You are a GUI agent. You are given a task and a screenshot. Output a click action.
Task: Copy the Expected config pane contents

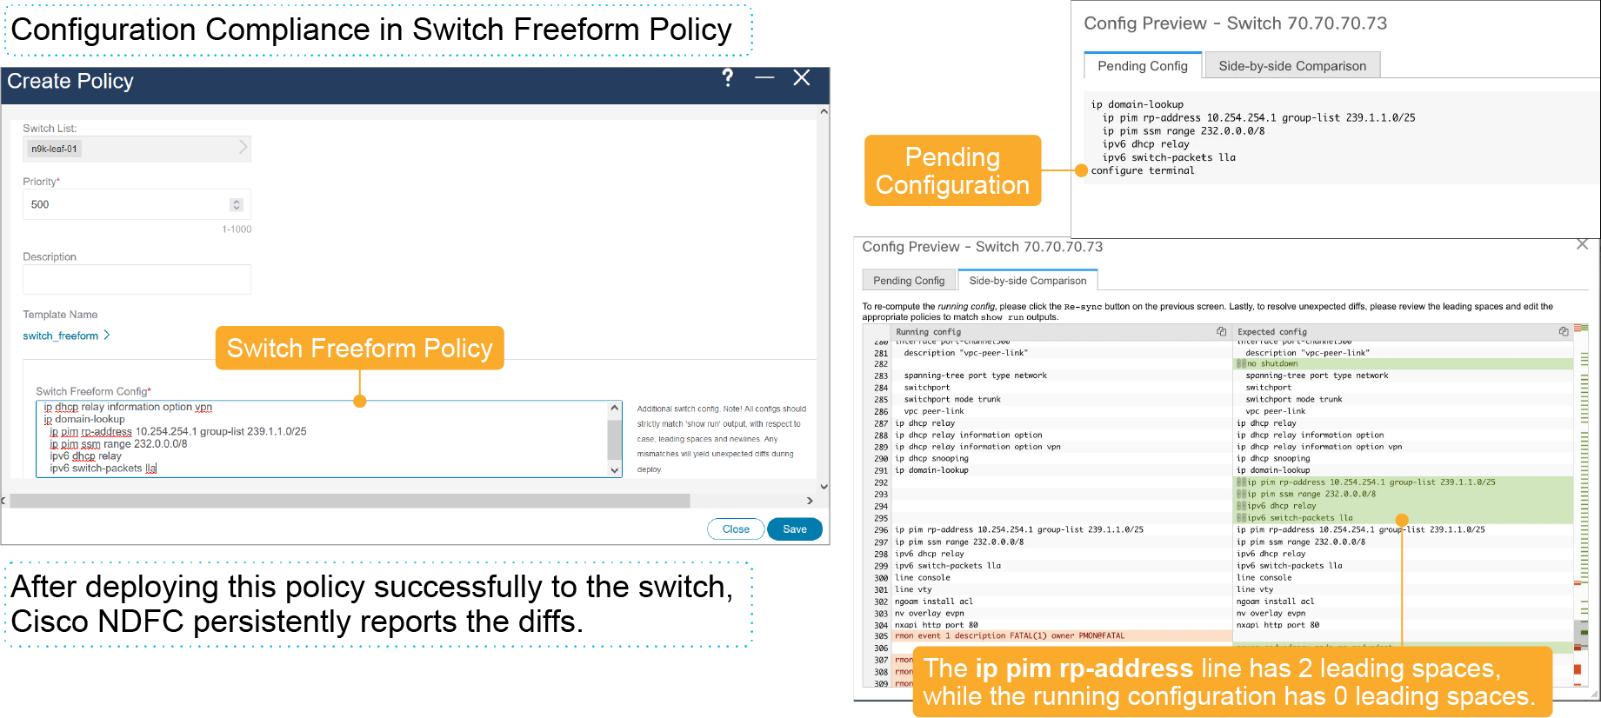[1563, 331]
